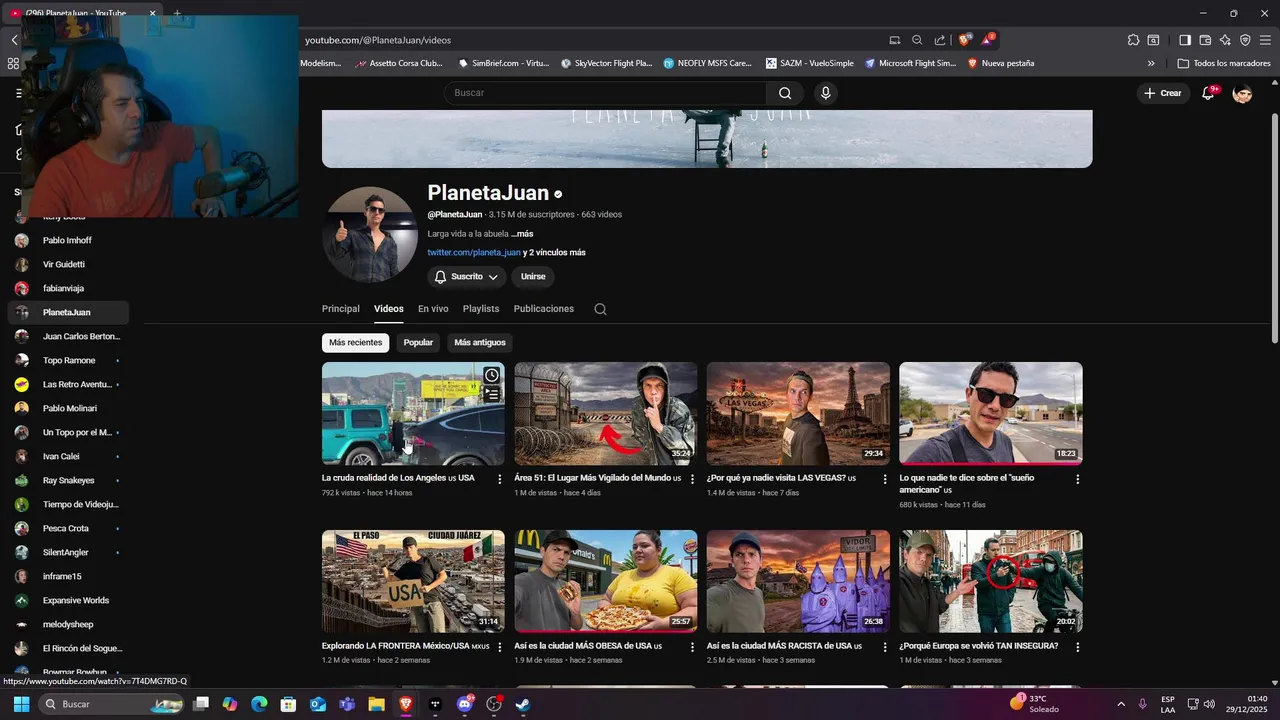This screenshot has height=720, width=1280.
Task: Open browser main hamburger menu
Action: coord(1265,40)
